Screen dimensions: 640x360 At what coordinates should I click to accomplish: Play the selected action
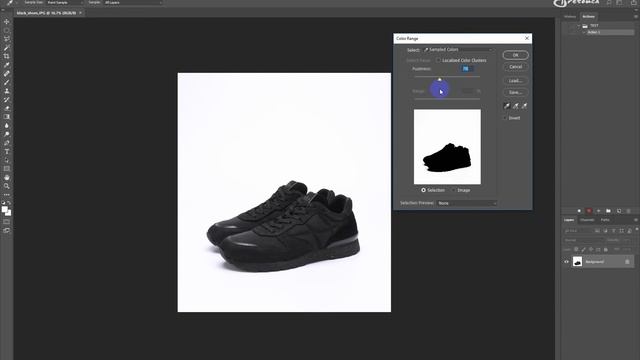599,211
